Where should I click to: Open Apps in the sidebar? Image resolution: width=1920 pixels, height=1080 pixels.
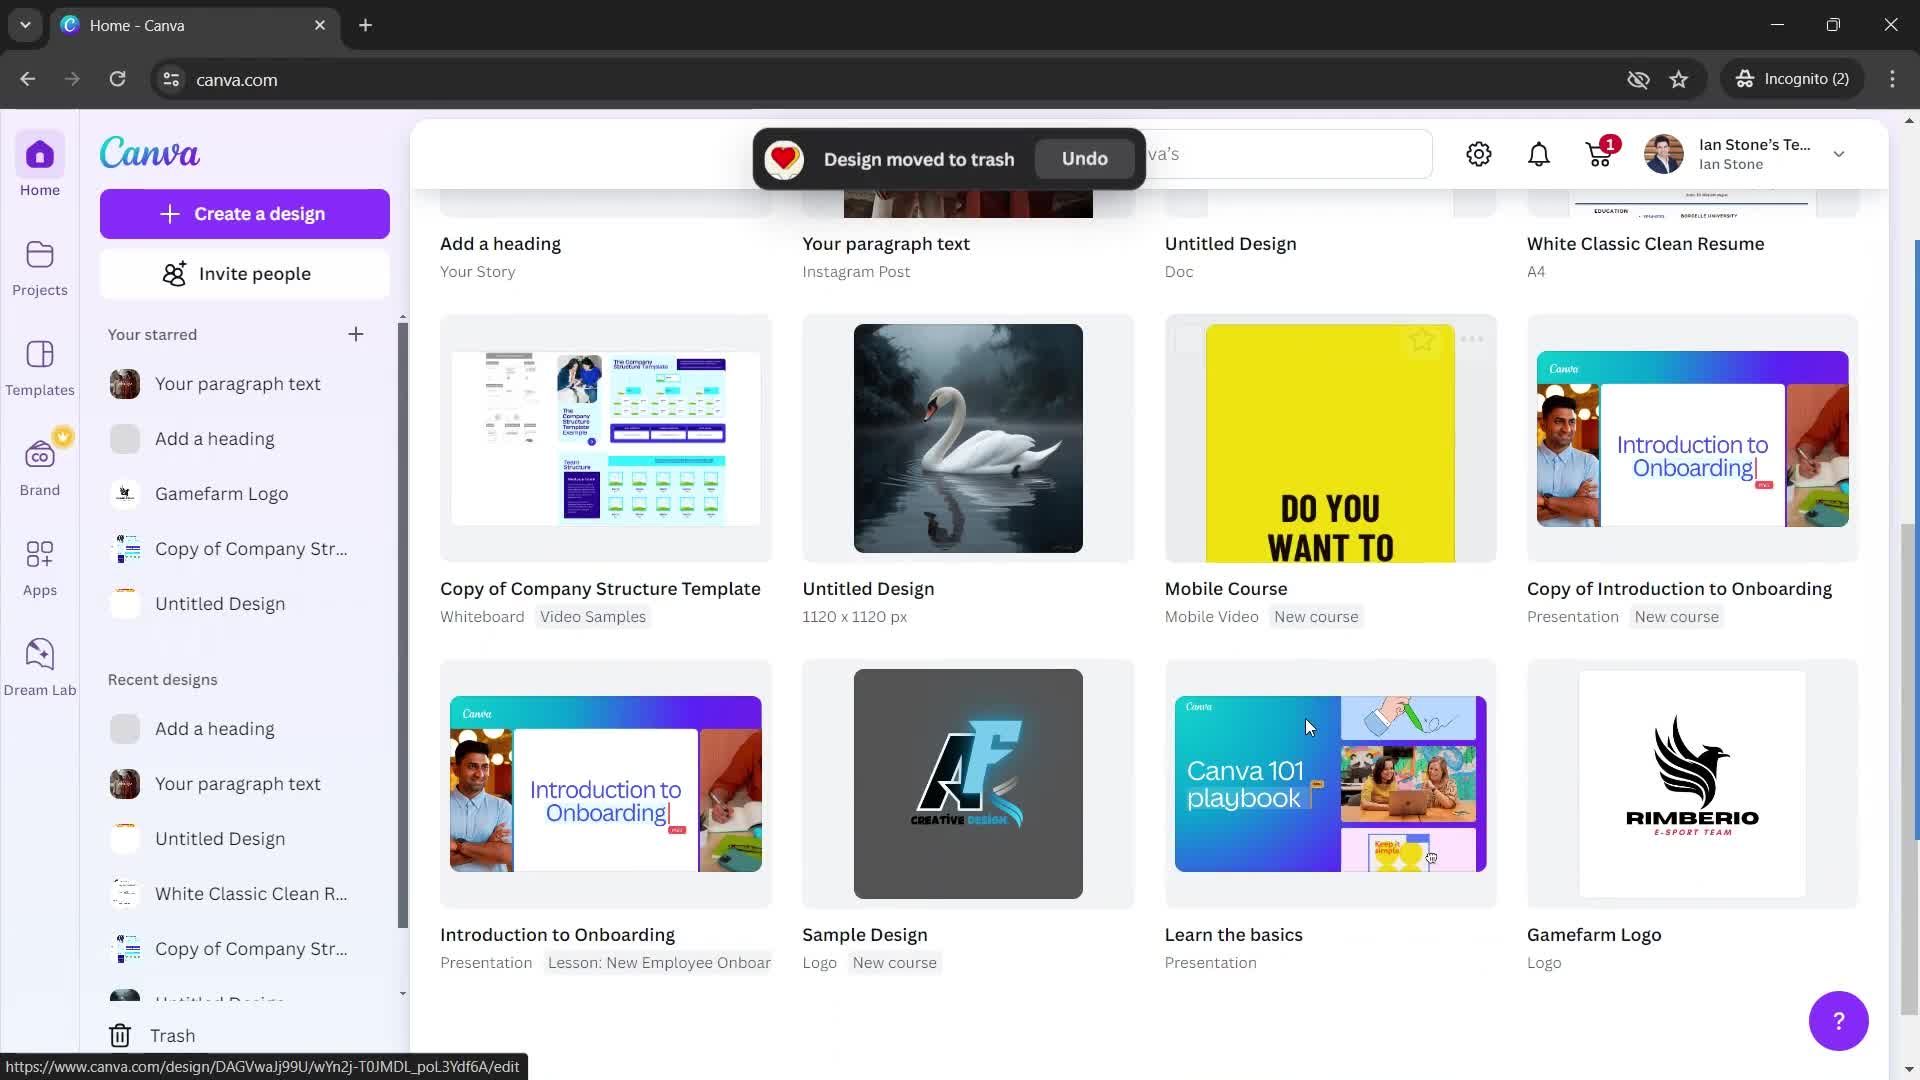click(40, 568)
